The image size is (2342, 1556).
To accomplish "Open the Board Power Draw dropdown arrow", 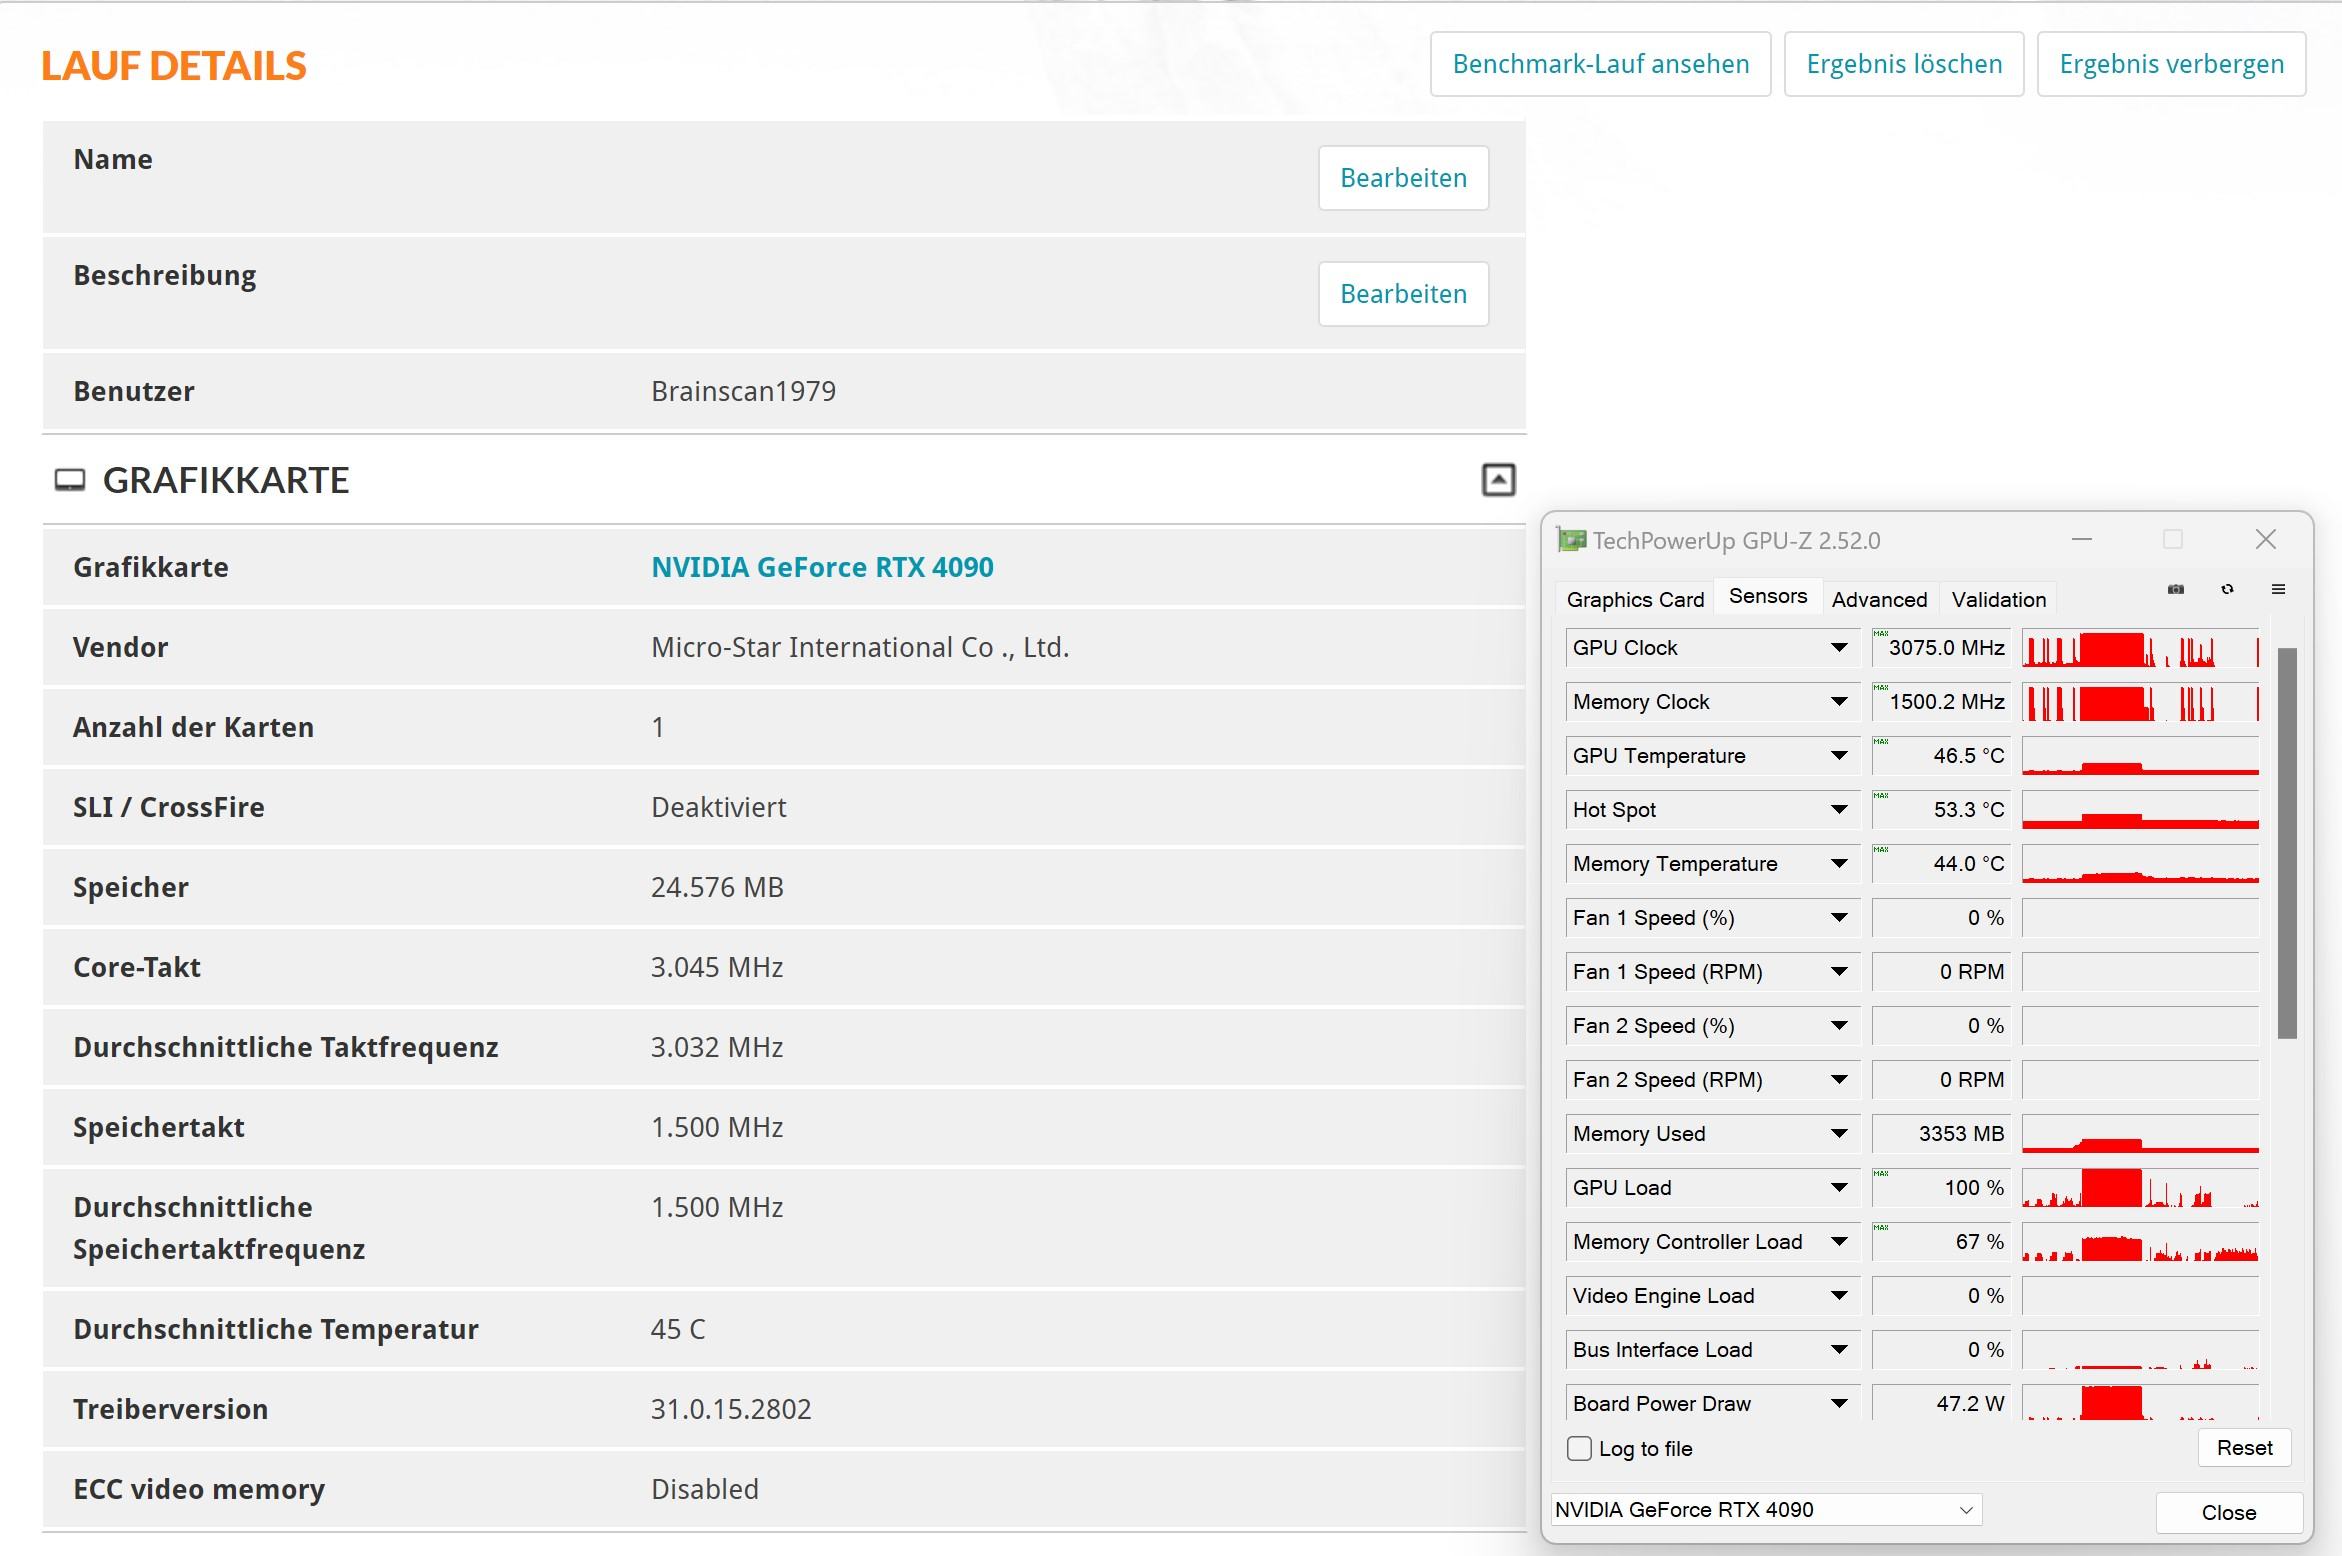I will click(1838, 1404).
